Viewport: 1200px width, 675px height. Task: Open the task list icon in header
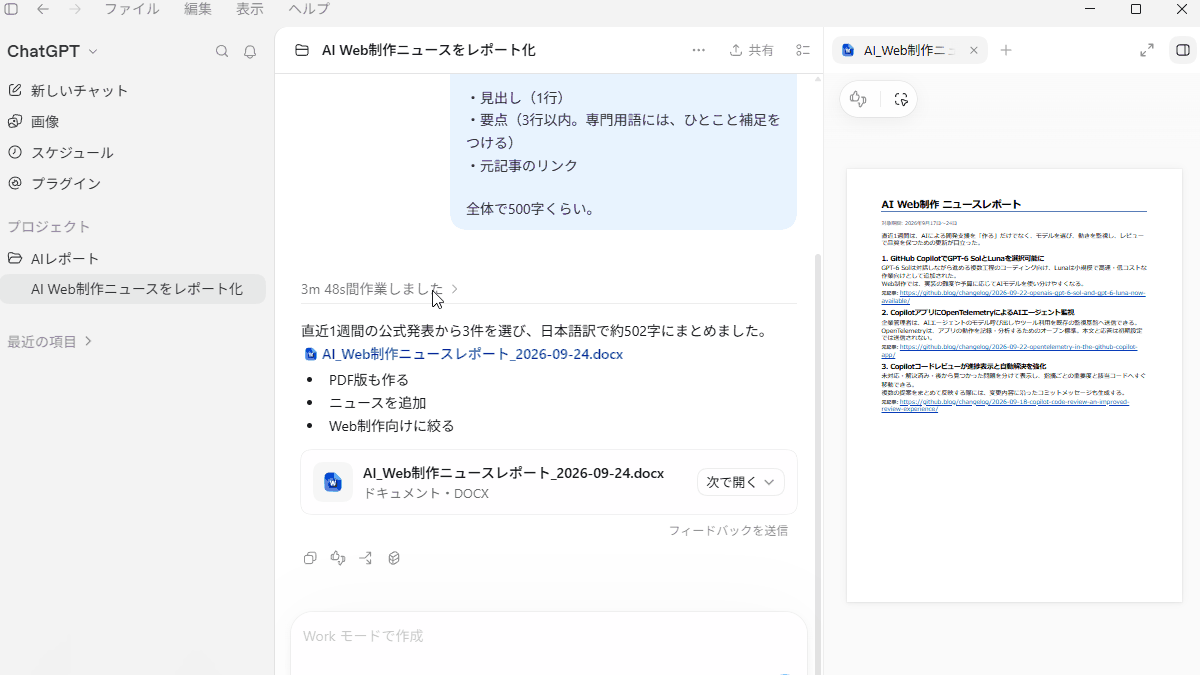click(803, 50)
